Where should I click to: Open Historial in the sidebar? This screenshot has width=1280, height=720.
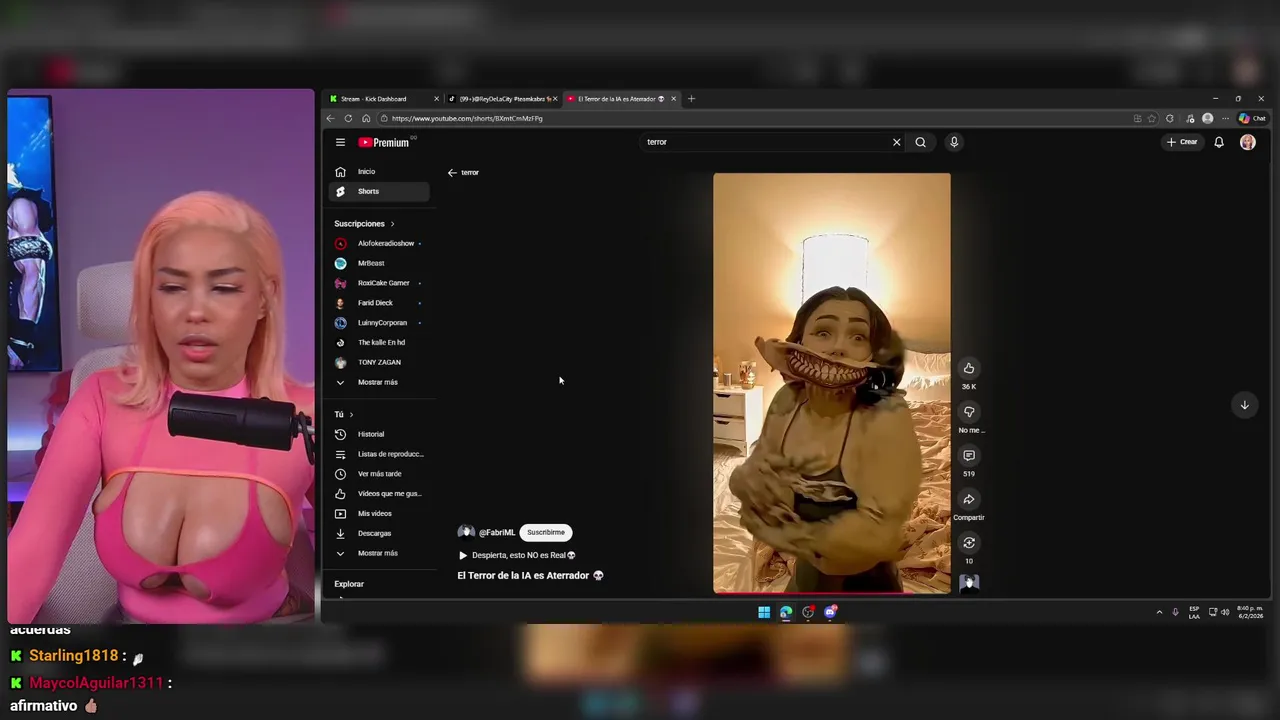click(x=380, y=434)
